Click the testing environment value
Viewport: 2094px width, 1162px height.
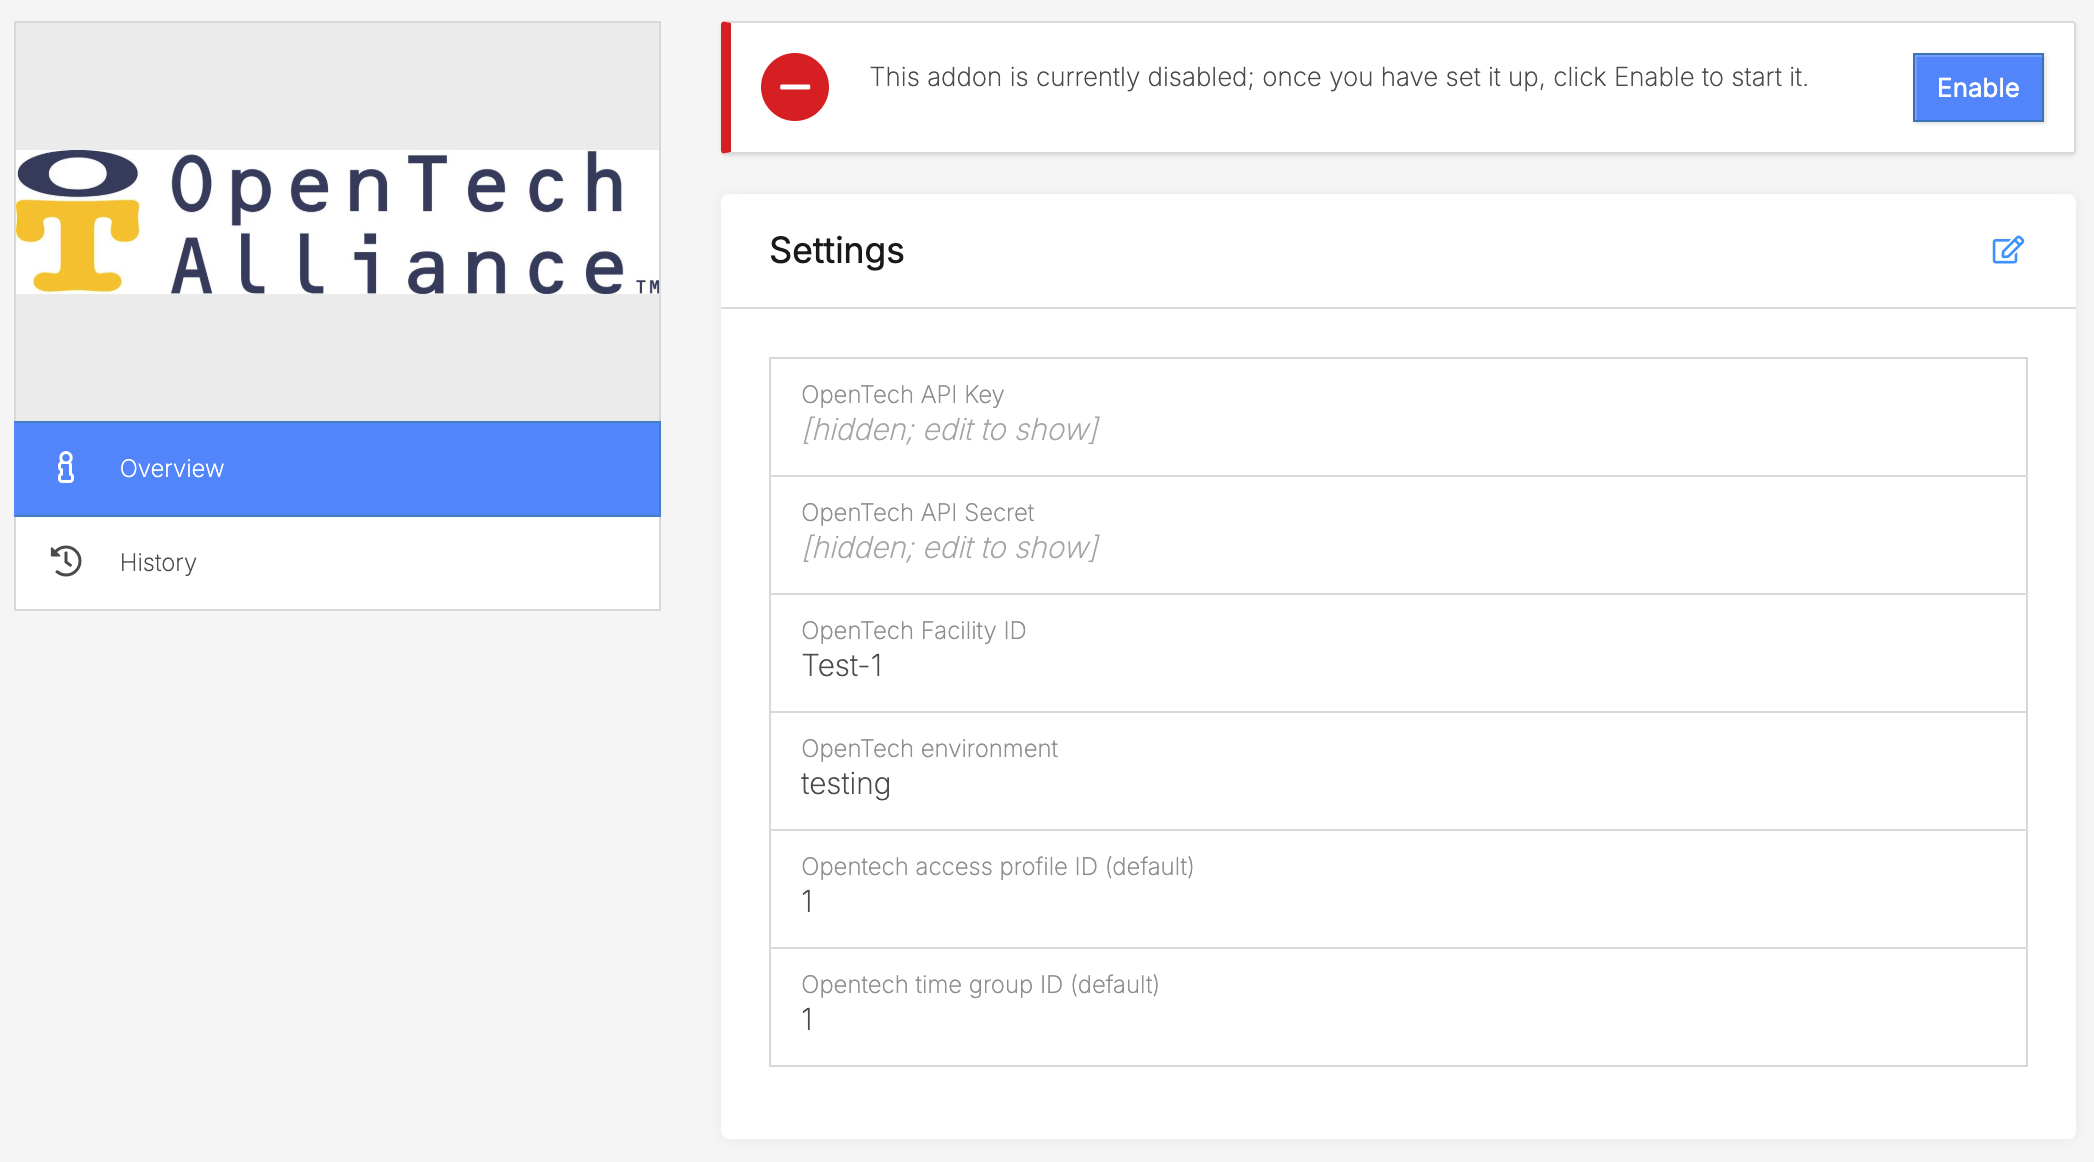pos(845,784)
